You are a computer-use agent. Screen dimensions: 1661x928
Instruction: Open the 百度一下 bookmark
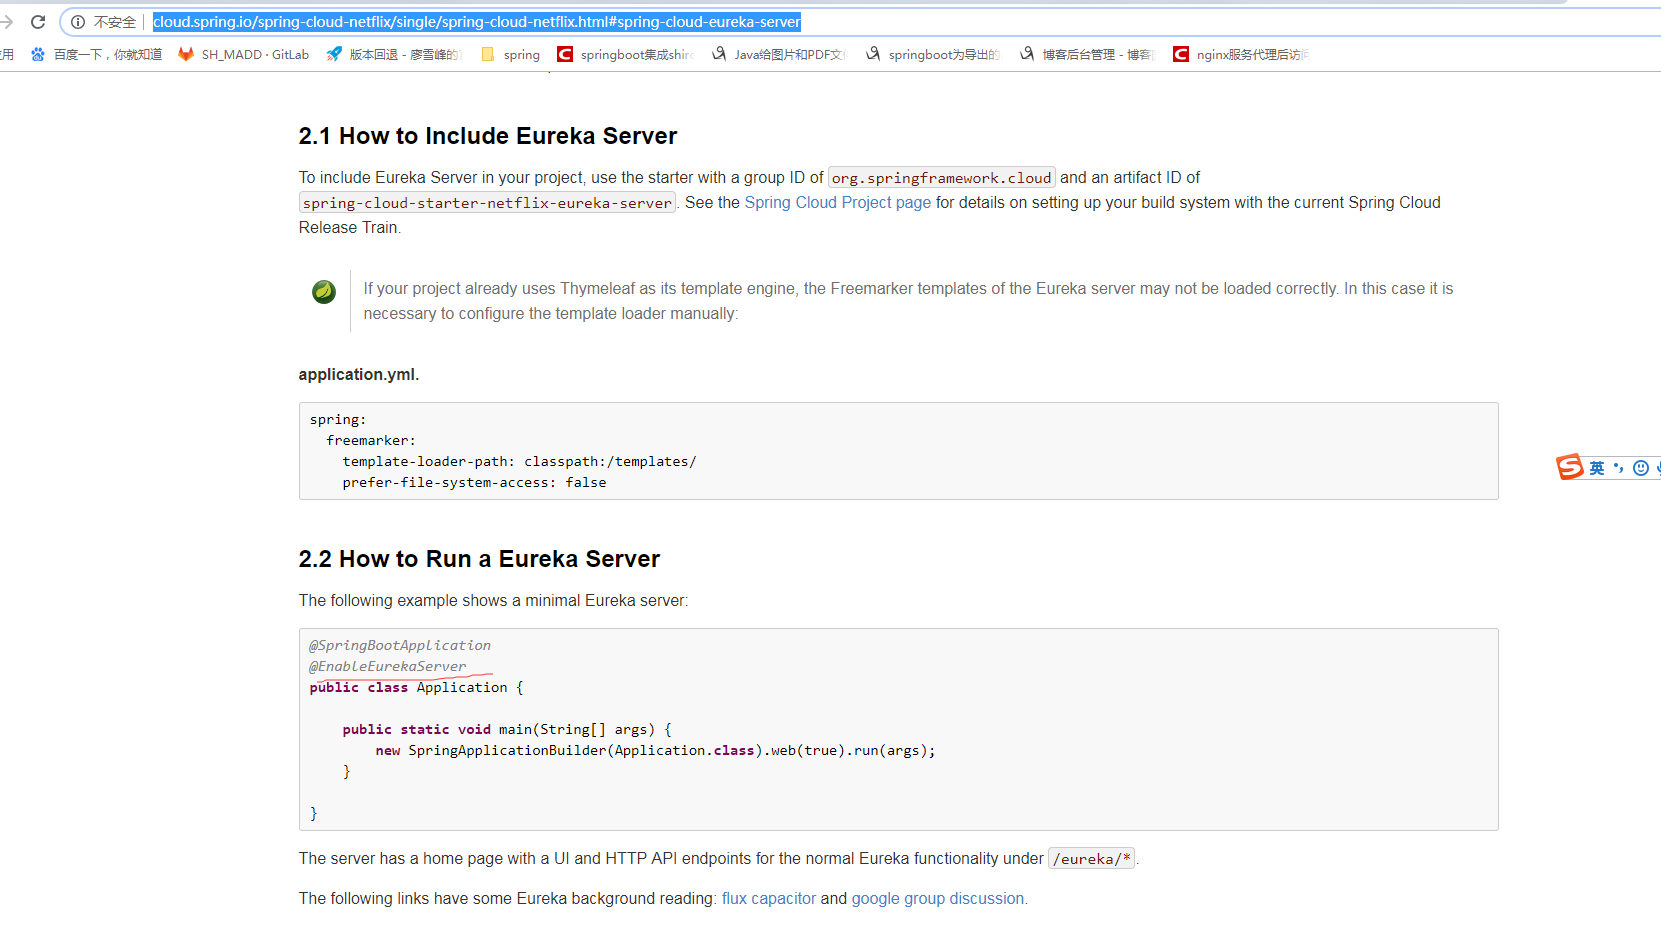pos(96,54)
